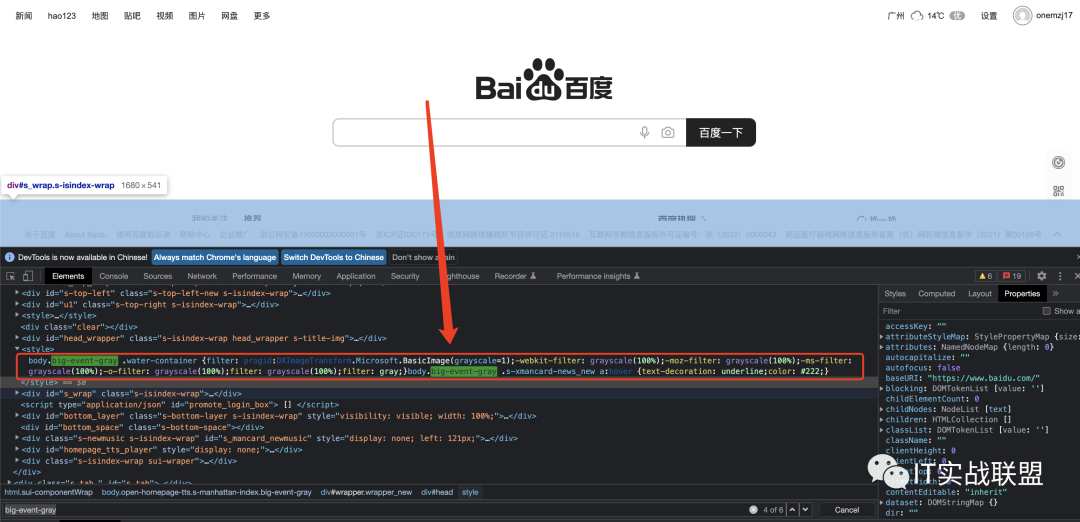
Task: Open the Memory tab
Action: pyautogui.click(x=307, y=276)
